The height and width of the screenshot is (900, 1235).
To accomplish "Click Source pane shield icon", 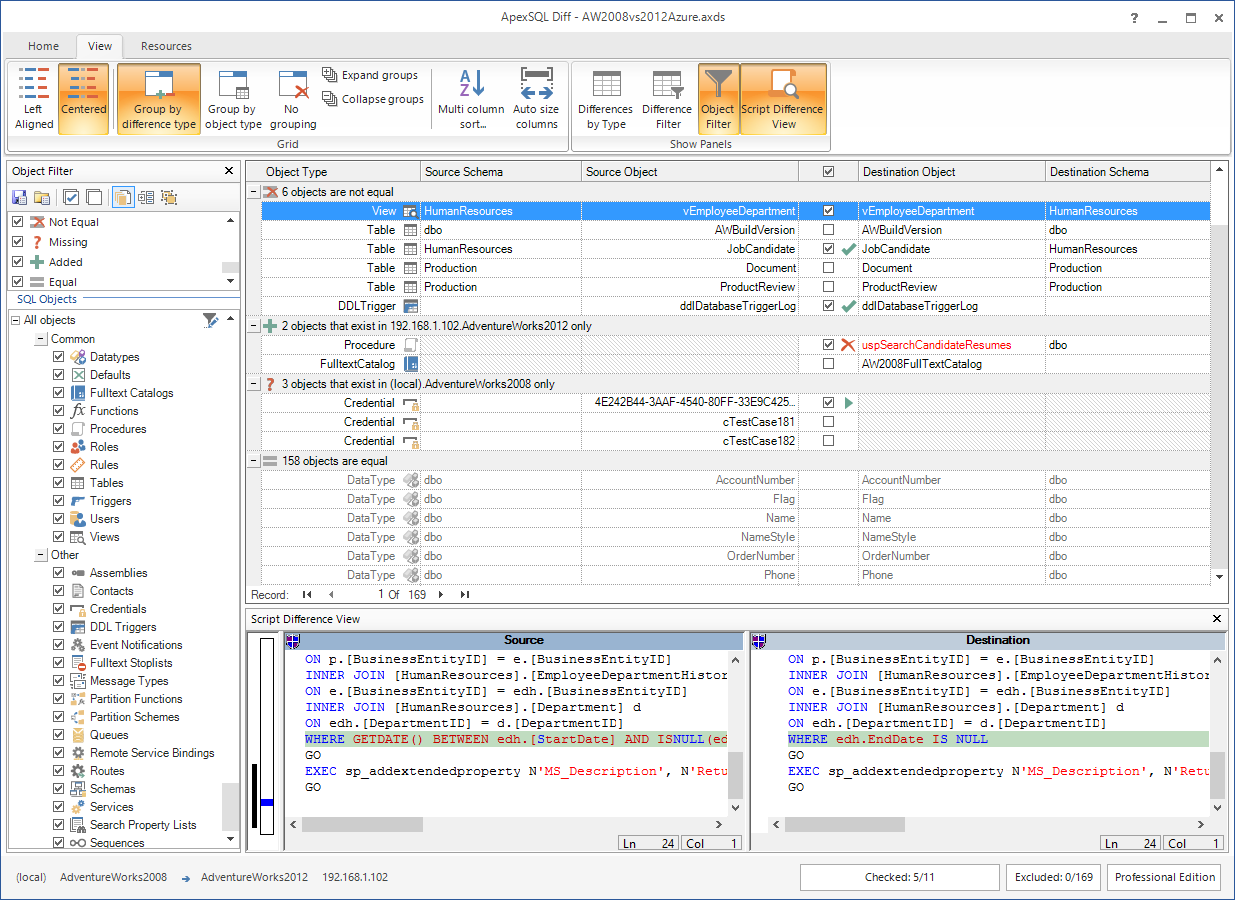I will 292,640.
